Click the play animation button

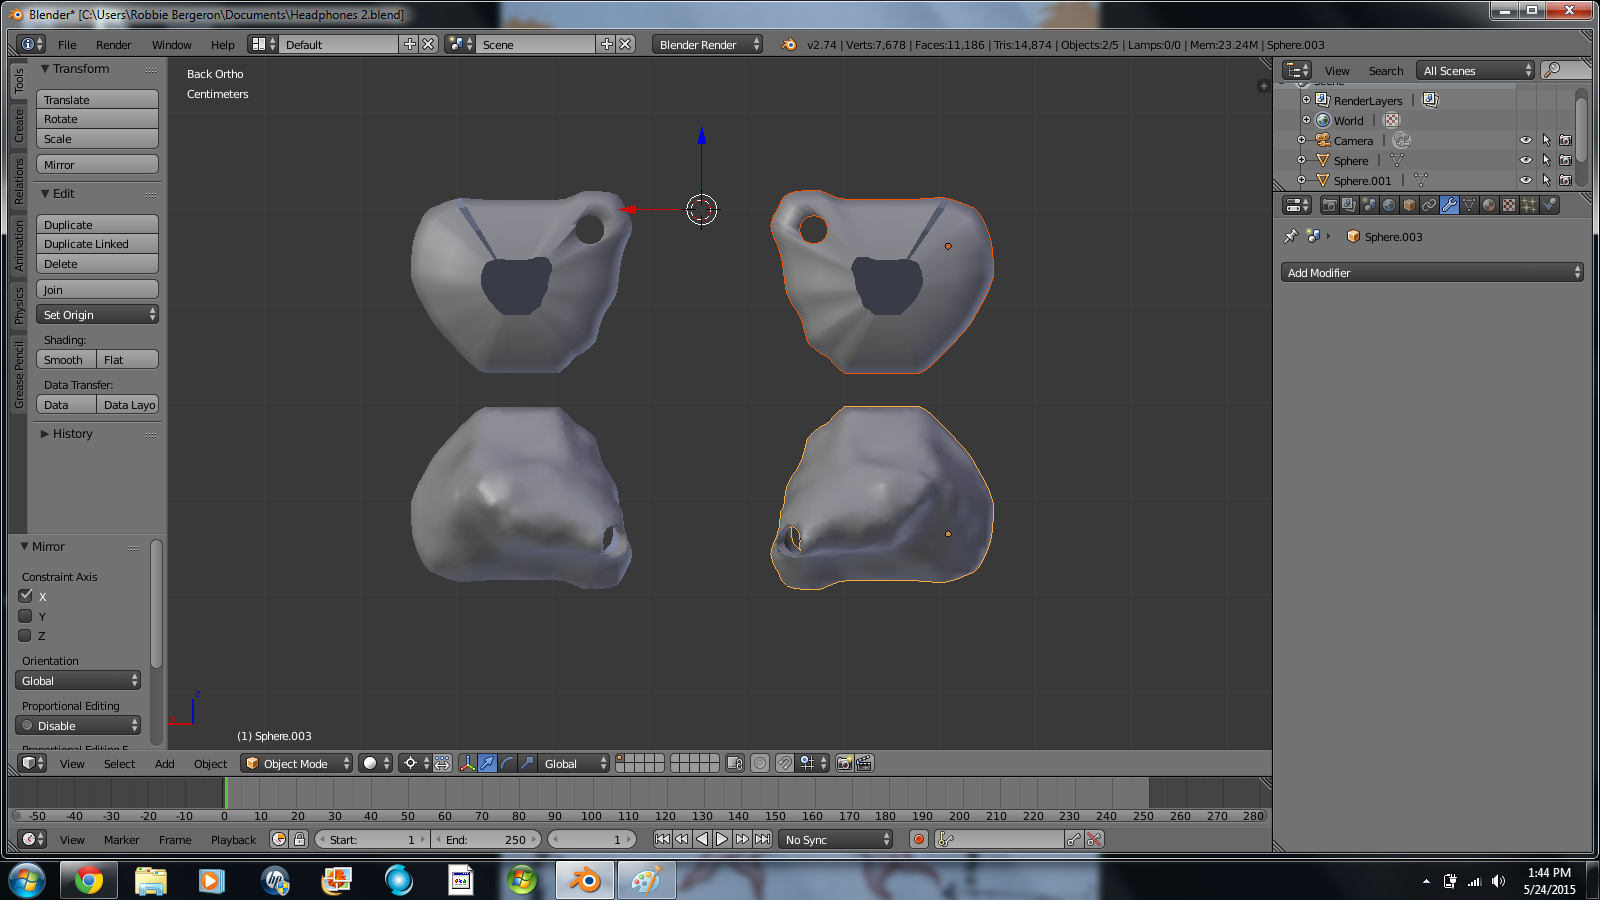(x=722, y=839)
